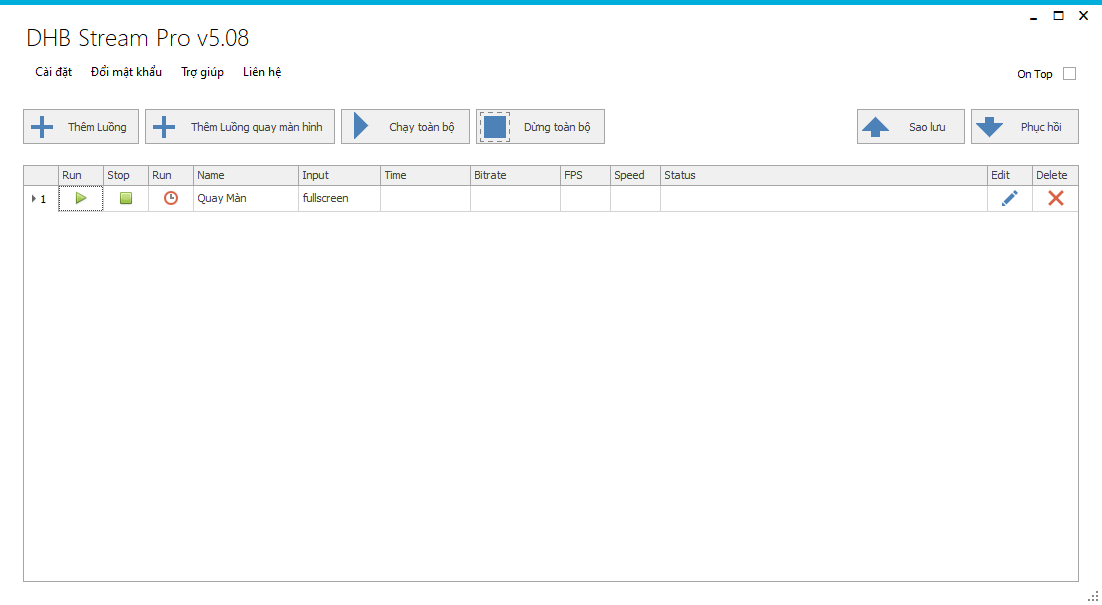Screen dimensions: 1102x605
Task: Click the resize grip in window corner
Action: [x=1094, y=597]
